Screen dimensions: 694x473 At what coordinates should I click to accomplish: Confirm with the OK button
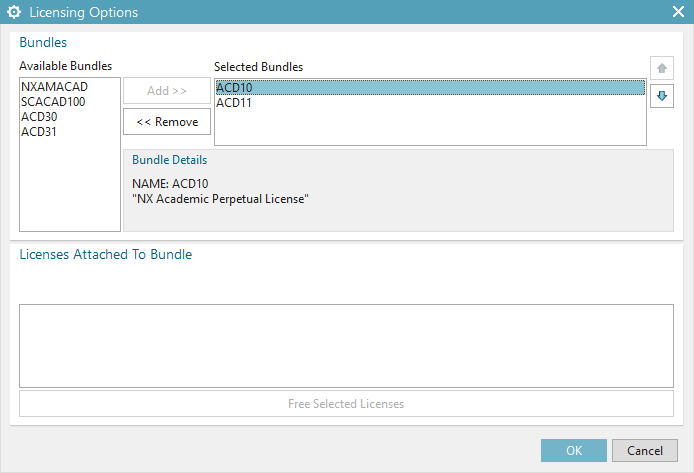pyautogui.click(x=573, y=450)
